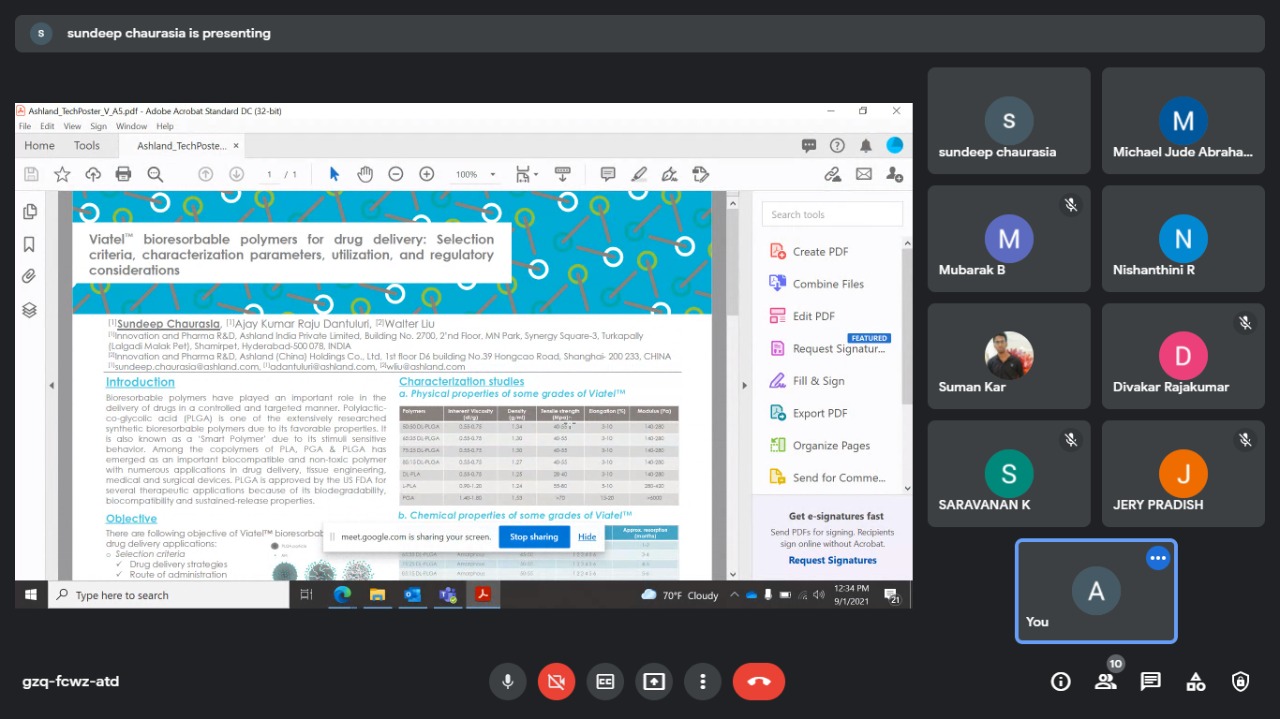Zoom out with the minus icon
The height and width of the screenshot is (719, 1280).
(396, 174)
